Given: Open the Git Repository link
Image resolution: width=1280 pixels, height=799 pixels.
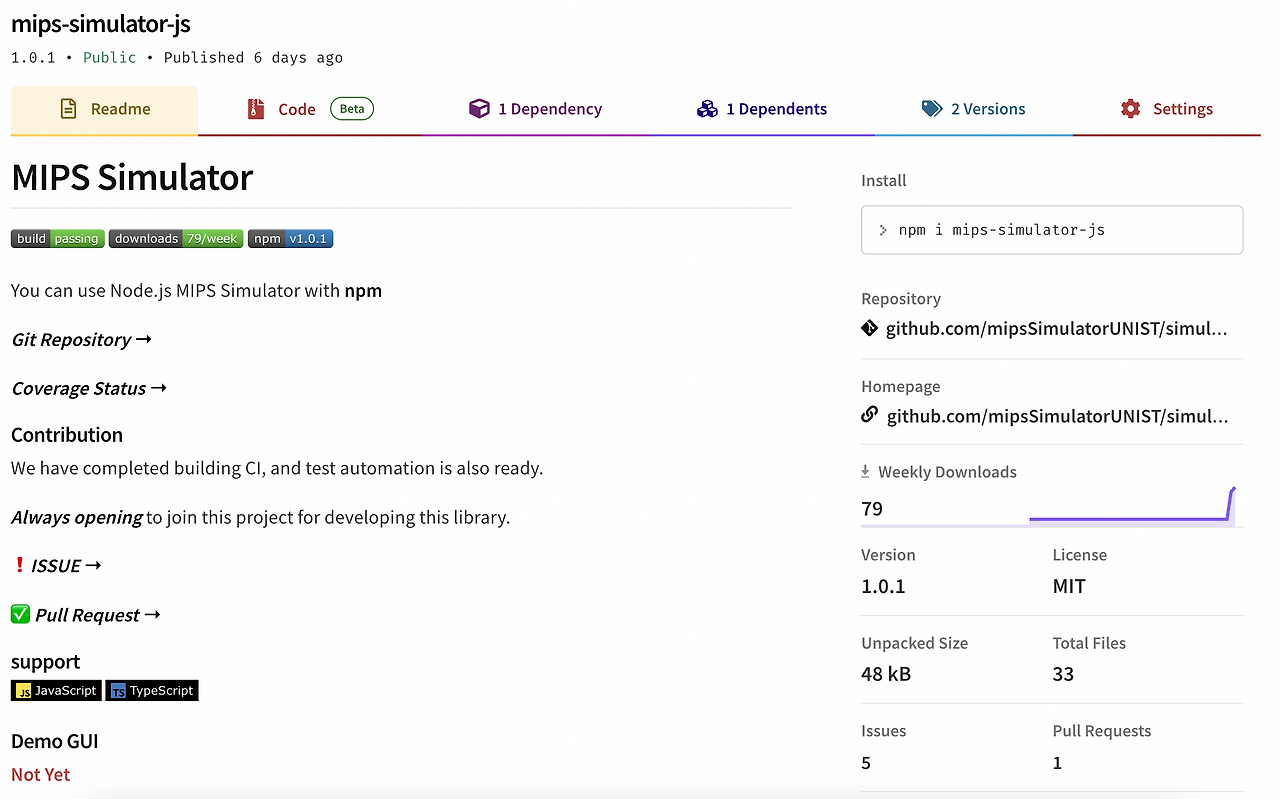Looking at the screenshot, I should click(81, 340).
